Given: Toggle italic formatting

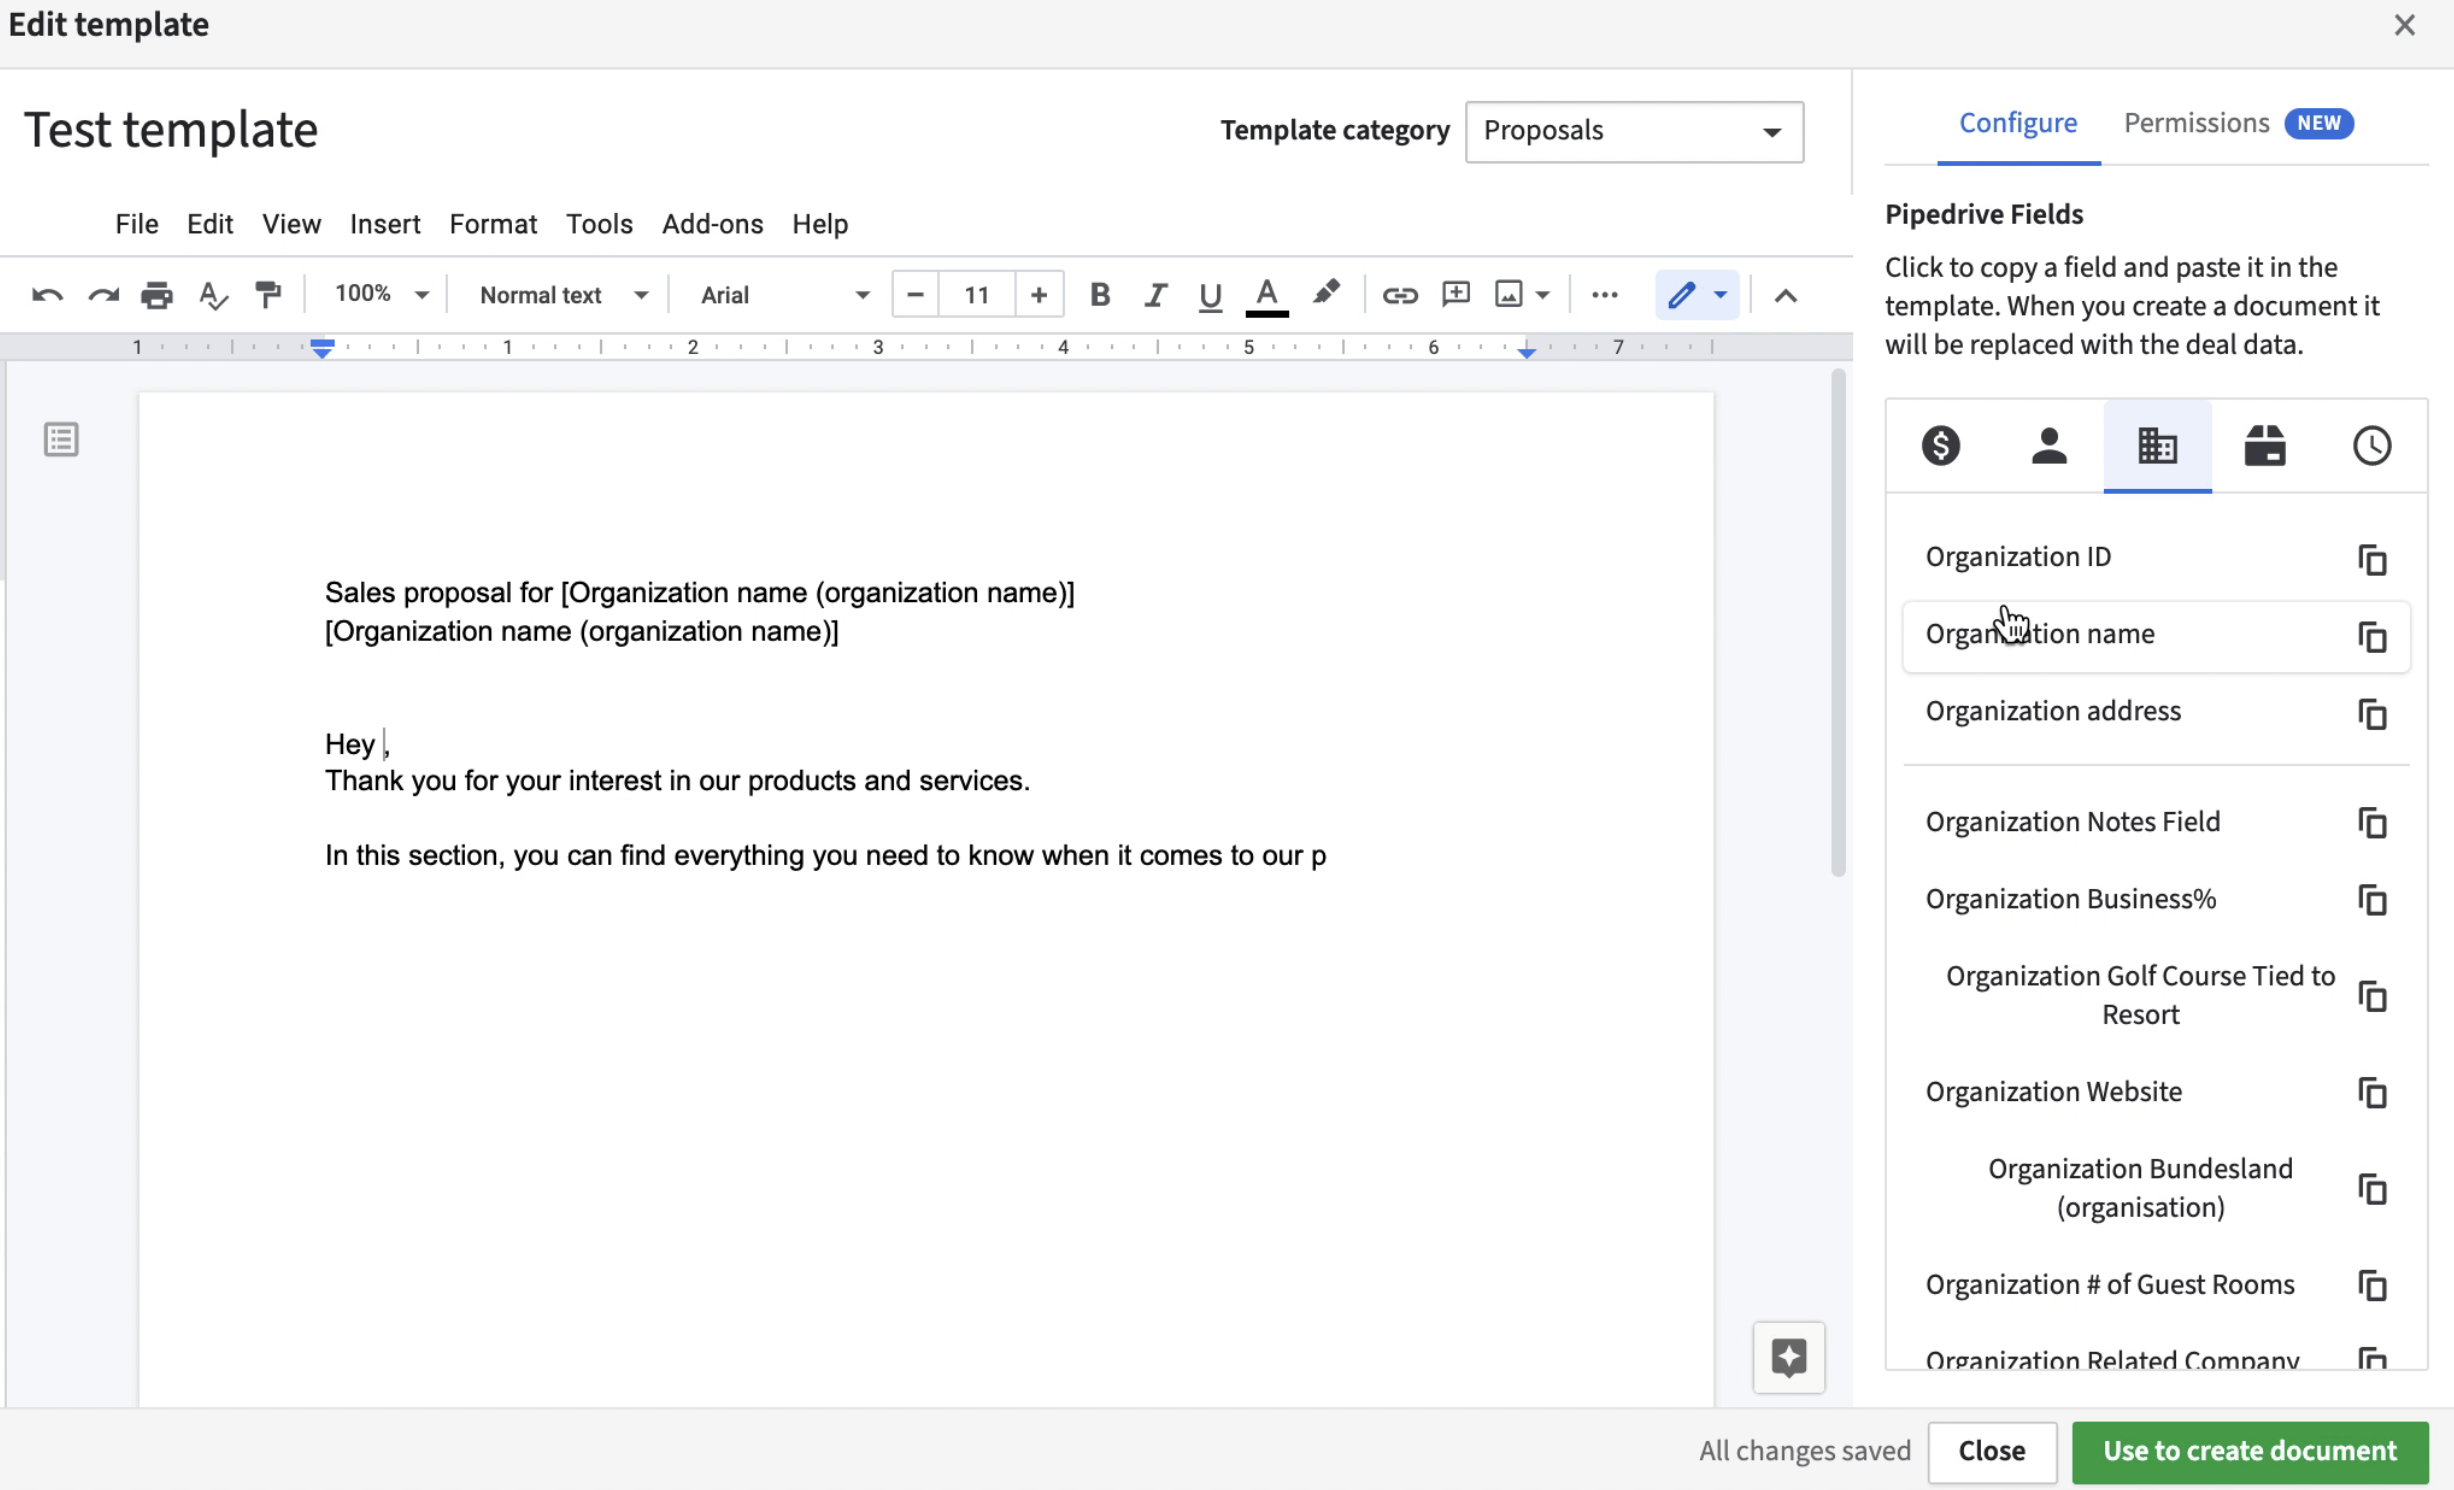Looking at the screenshot, I should coord(1155,295).
